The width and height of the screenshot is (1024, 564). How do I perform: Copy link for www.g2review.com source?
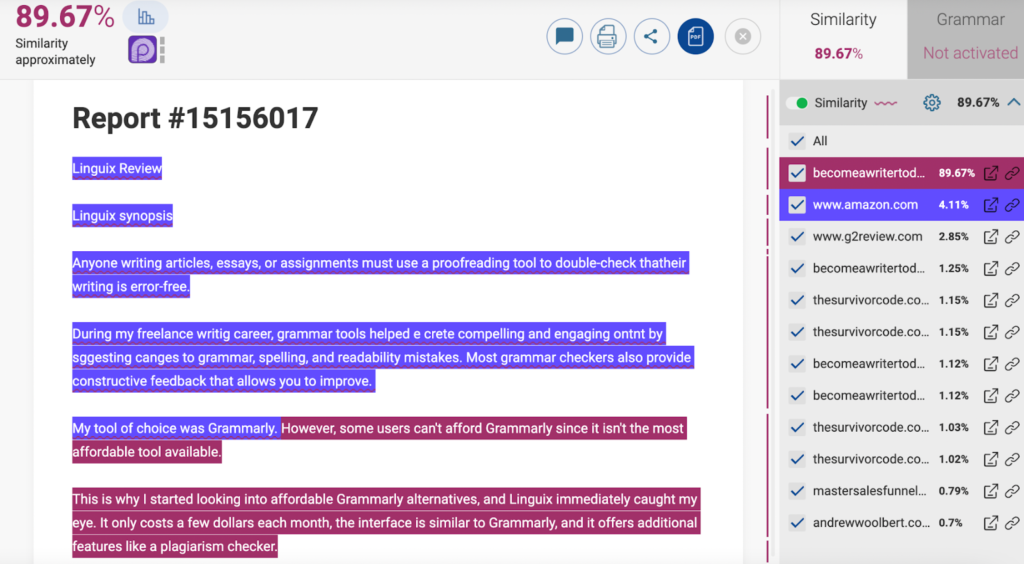coord(1012,237)
